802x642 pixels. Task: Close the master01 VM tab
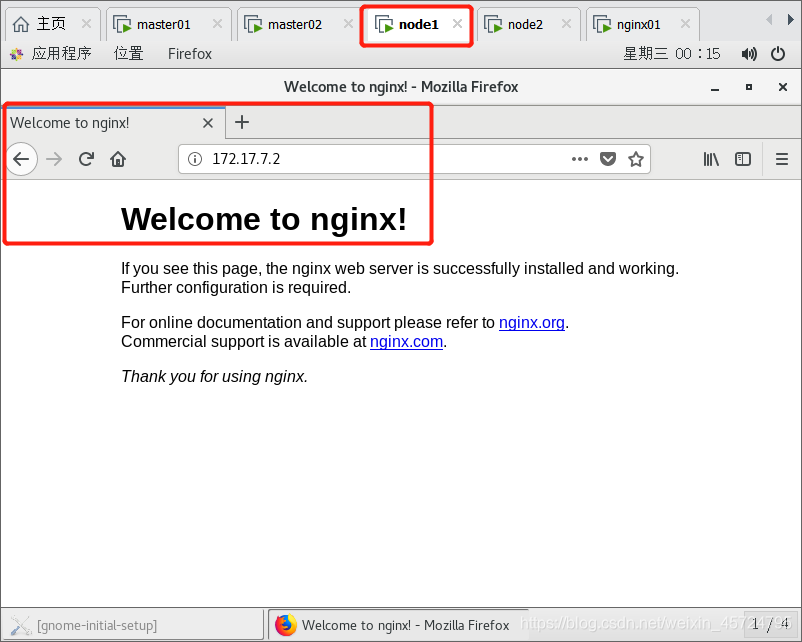pos(217,24)
